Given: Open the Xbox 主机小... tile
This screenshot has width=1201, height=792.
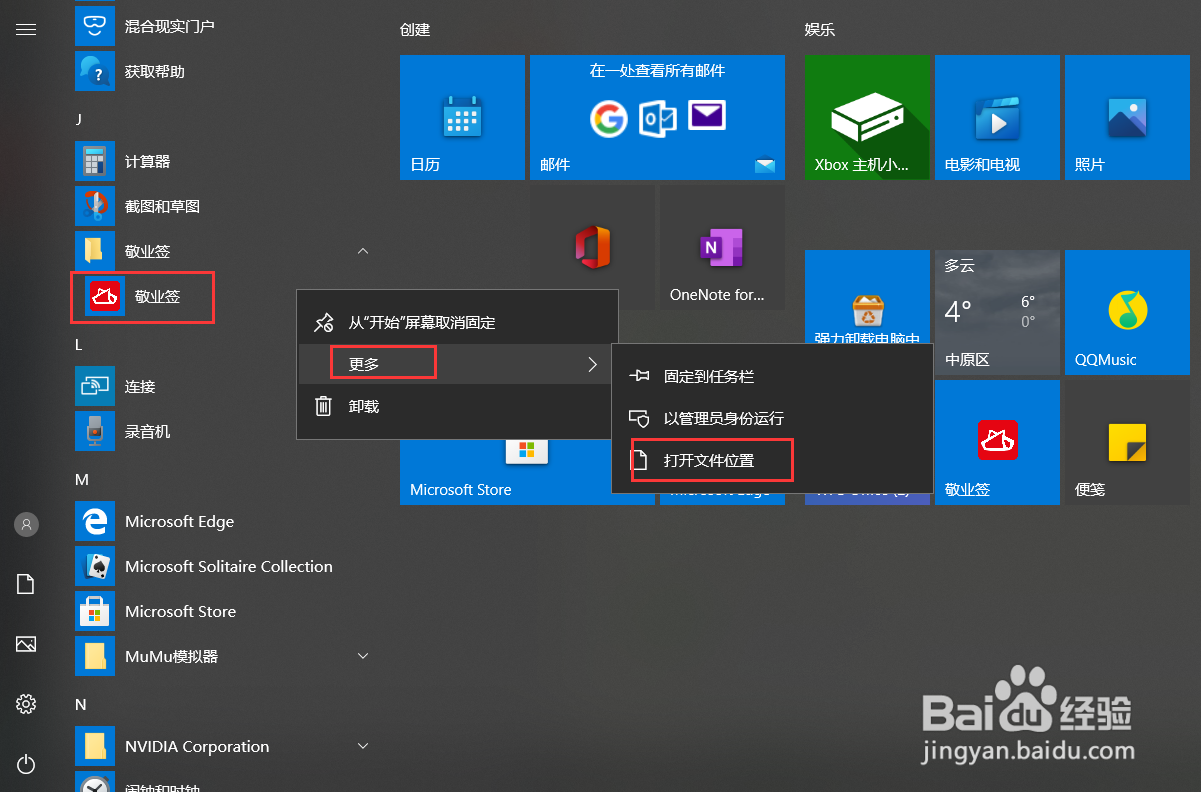Looking at the screenshot, I should 867,117.
